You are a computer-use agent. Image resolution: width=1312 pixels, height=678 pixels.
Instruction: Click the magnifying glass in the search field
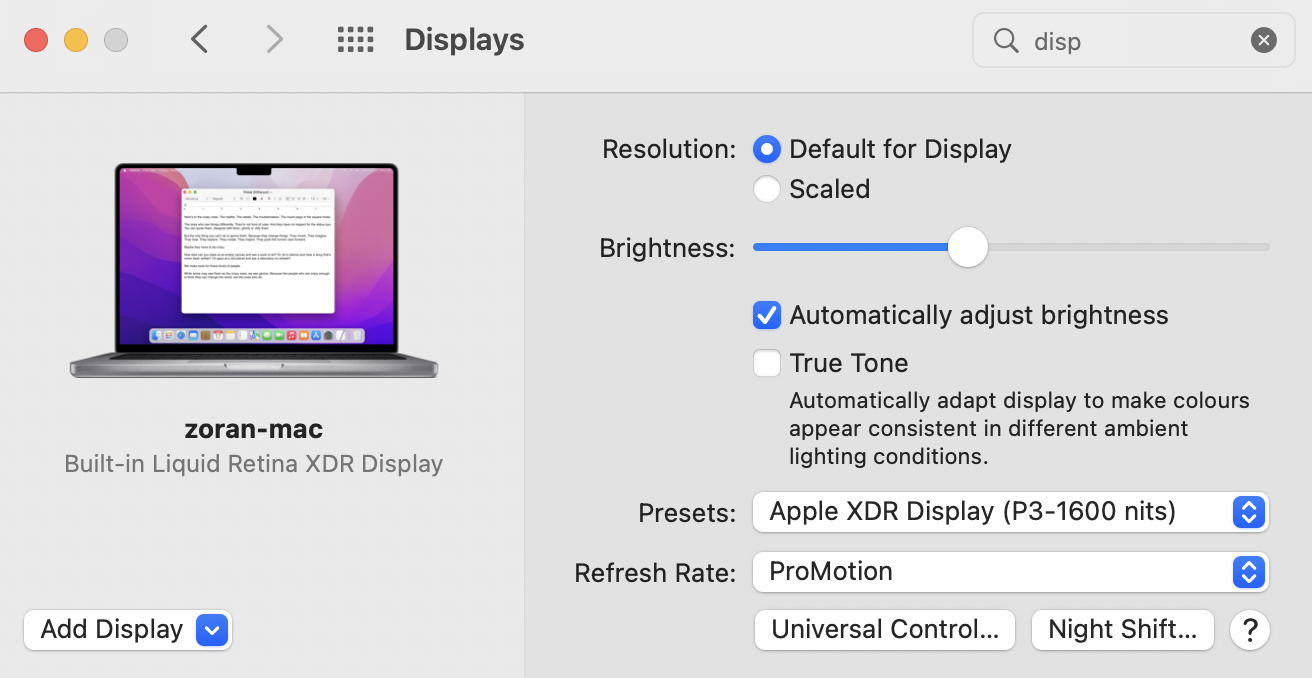pos(1005,41)
